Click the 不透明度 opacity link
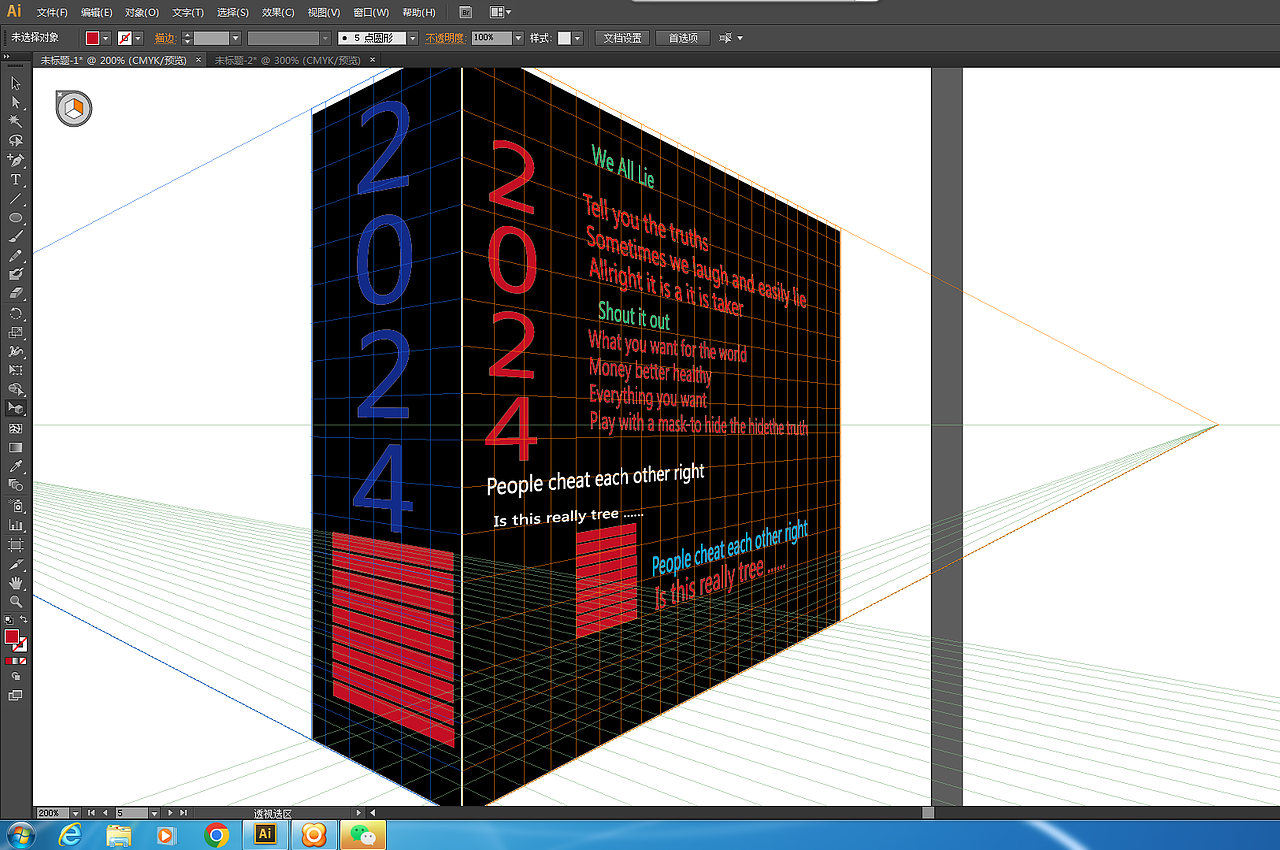The height and width of the screenshot is (850, 1280). click(446, 38)
